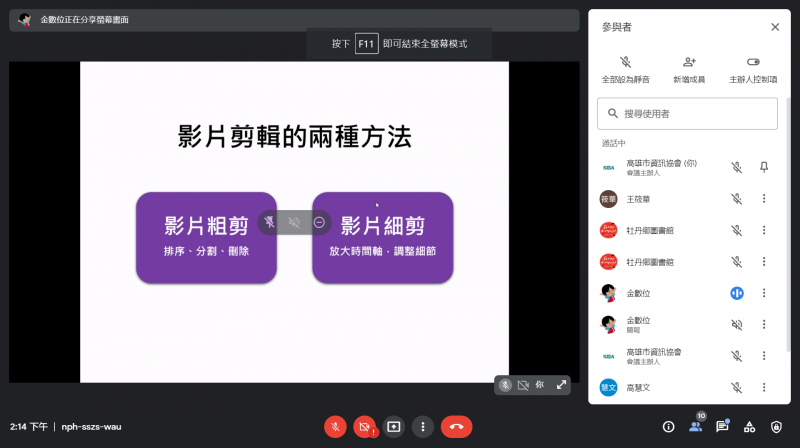800x448 pixels.
Task: Expand the self-view tile
Action: [x=561, y=385]
